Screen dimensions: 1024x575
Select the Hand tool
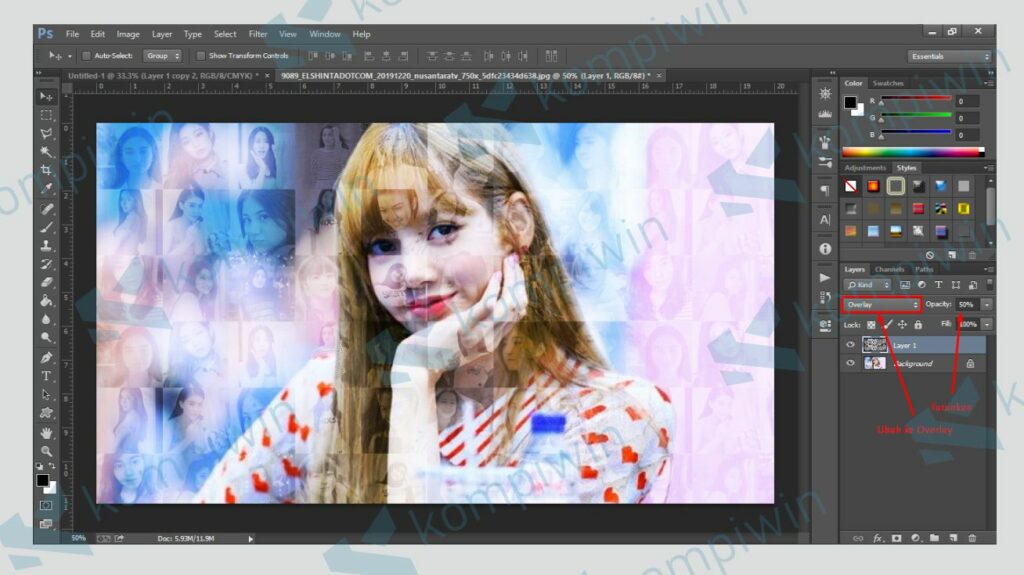[x=46, y=433]
